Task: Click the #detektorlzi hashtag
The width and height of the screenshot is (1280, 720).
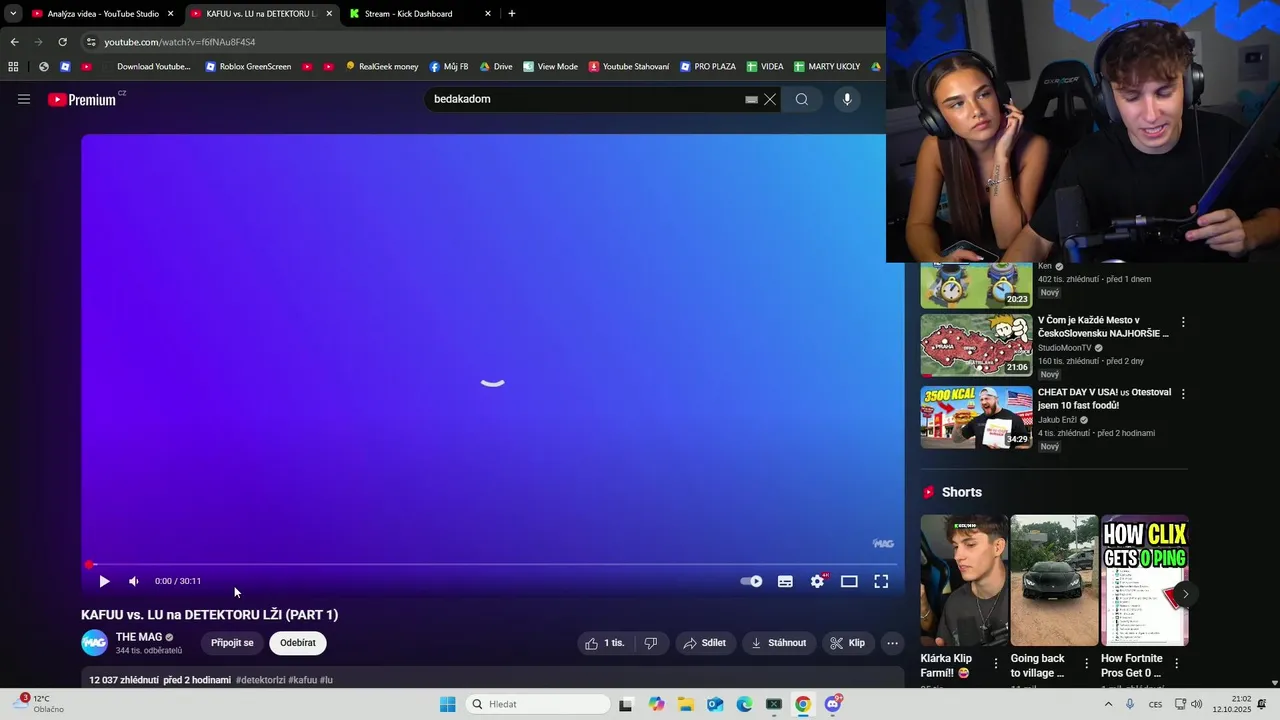Action: pyautogui.click(x=260, y=680)
